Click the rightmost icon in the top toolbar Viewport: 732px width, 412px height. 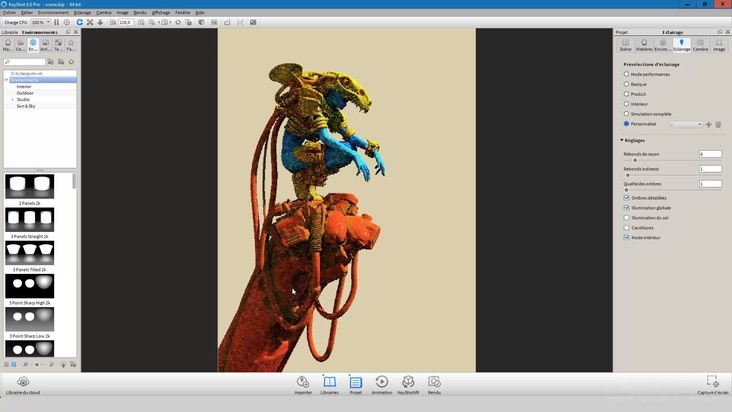click(253, 22)
